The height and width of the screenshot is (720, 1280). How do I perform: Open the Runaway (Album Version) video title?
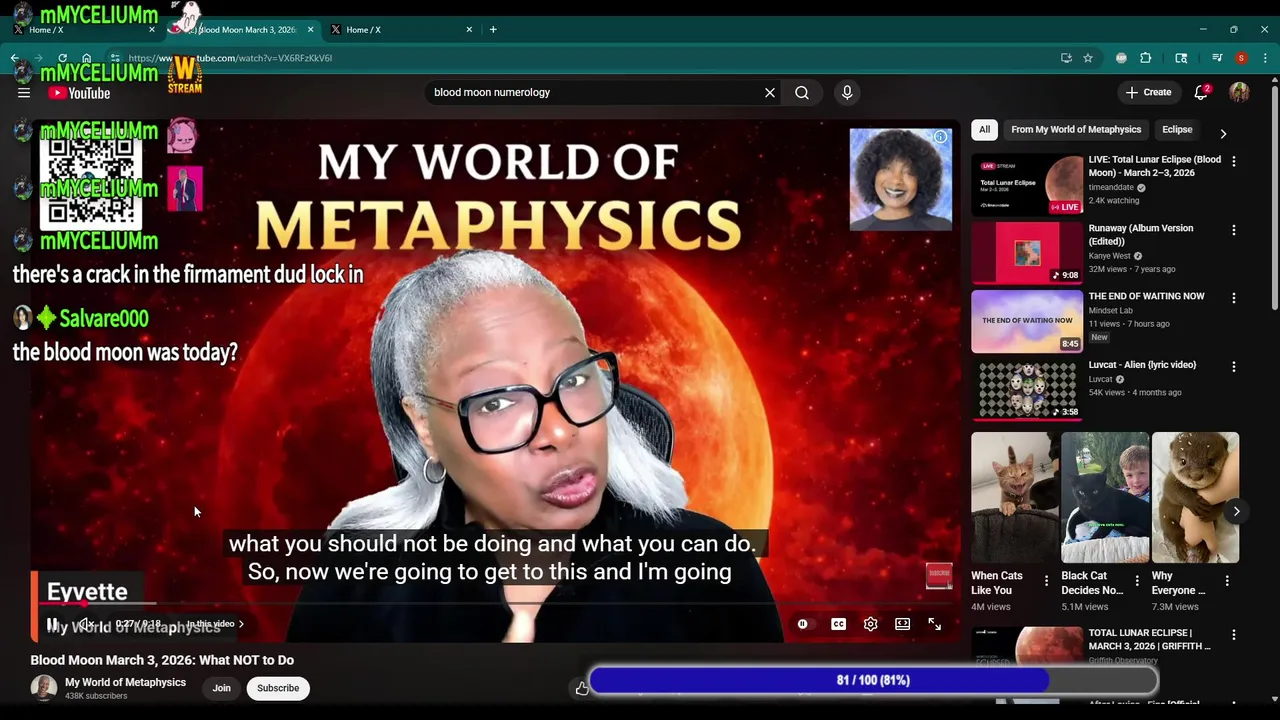1141,235
